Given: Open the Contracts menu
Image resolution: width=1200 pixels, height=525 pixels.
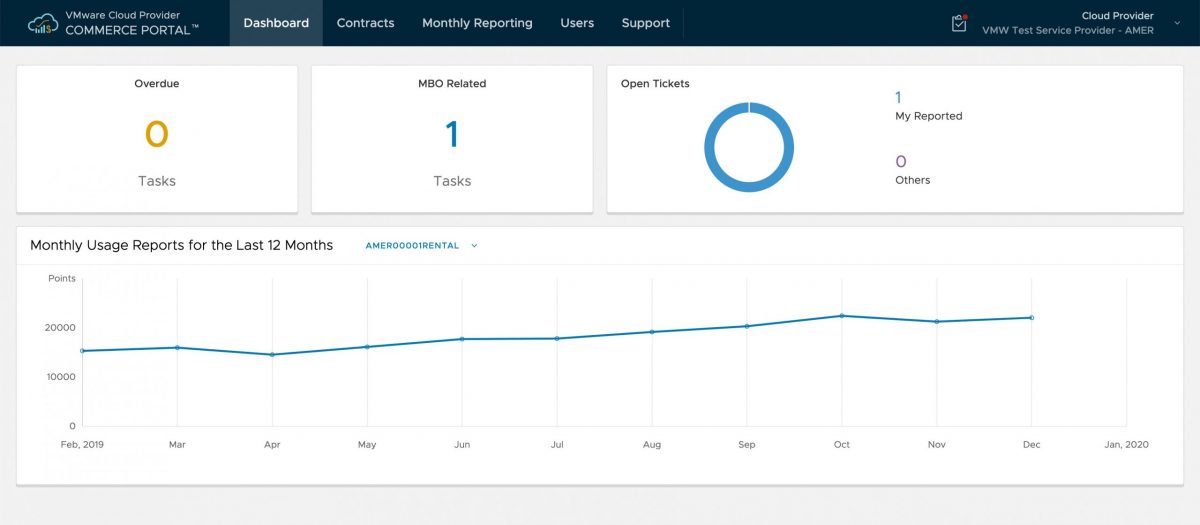Looking at the screenshot, I should (365, 23).
